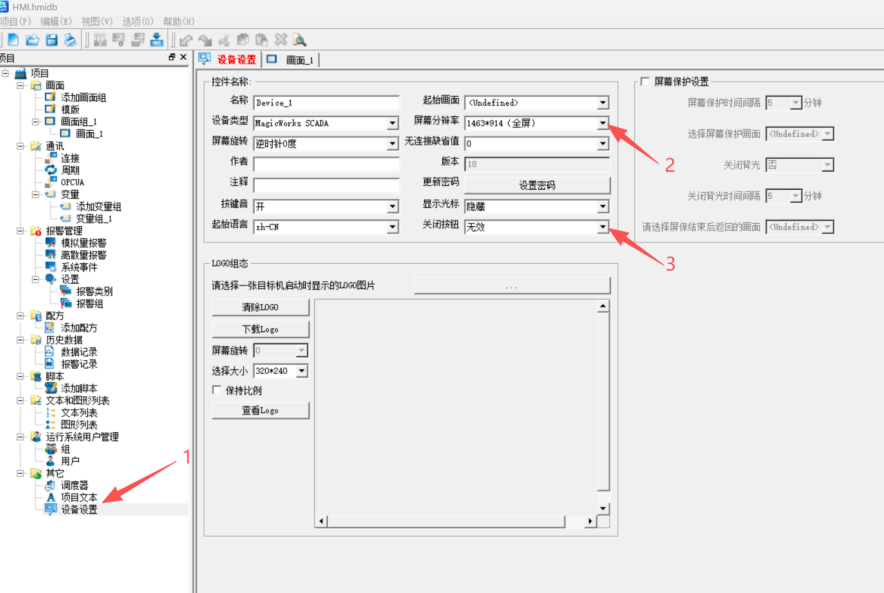The height and width of the screenshot is (593, 884).
Task: Open the 视图(V) menu
Action: tap(97, 21)
